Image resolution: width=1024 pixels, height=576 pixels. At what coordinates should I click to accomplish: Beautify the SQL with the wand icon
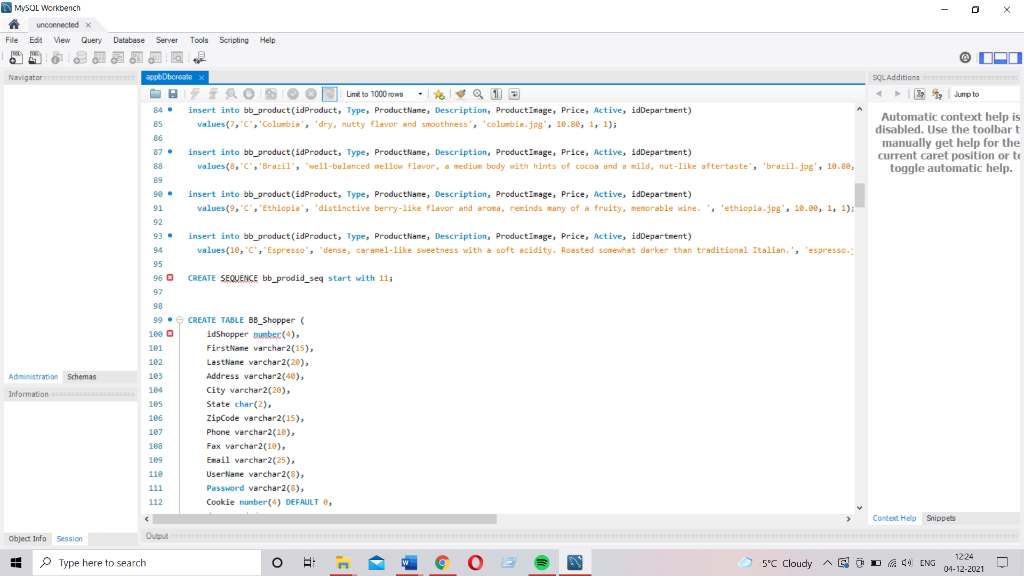coord(459,93)
